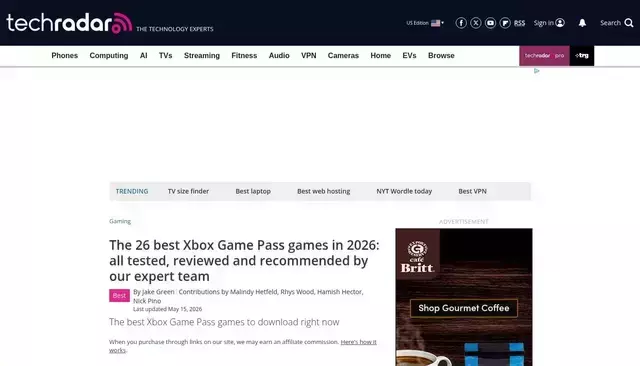
Task: Open contributor Nick Pino profile
Action: point(147,301)
